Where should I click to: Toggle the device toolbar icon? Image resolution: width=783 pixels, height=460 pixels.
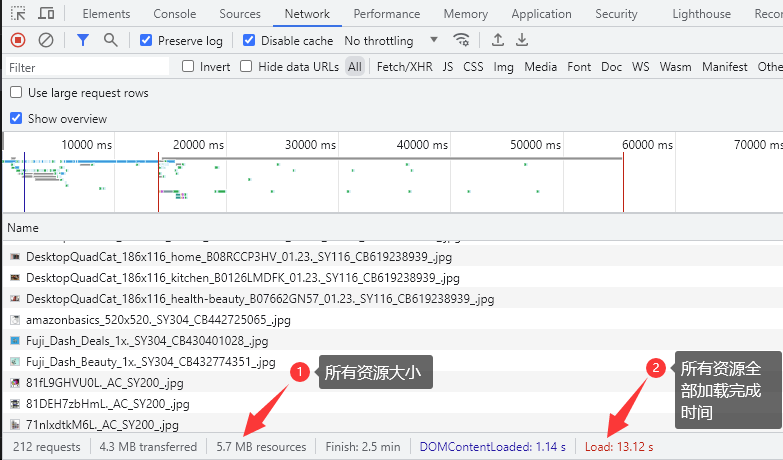pos(46,14)
